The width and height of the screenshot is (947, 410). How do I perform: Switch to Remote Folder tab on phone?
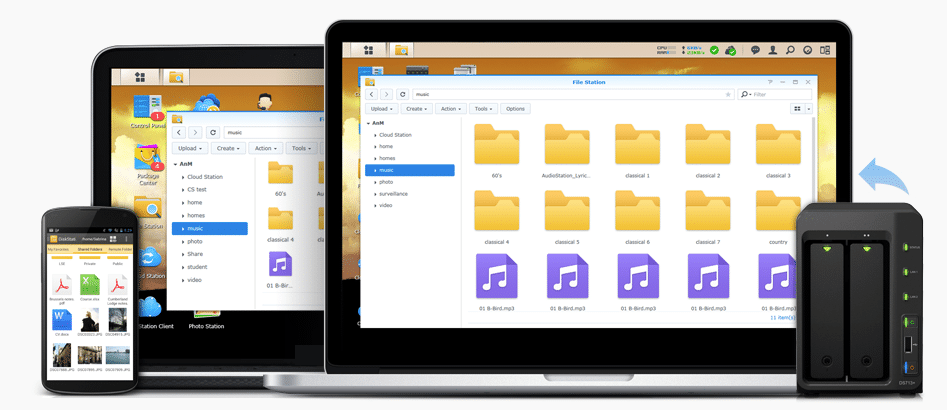point(119,249)
